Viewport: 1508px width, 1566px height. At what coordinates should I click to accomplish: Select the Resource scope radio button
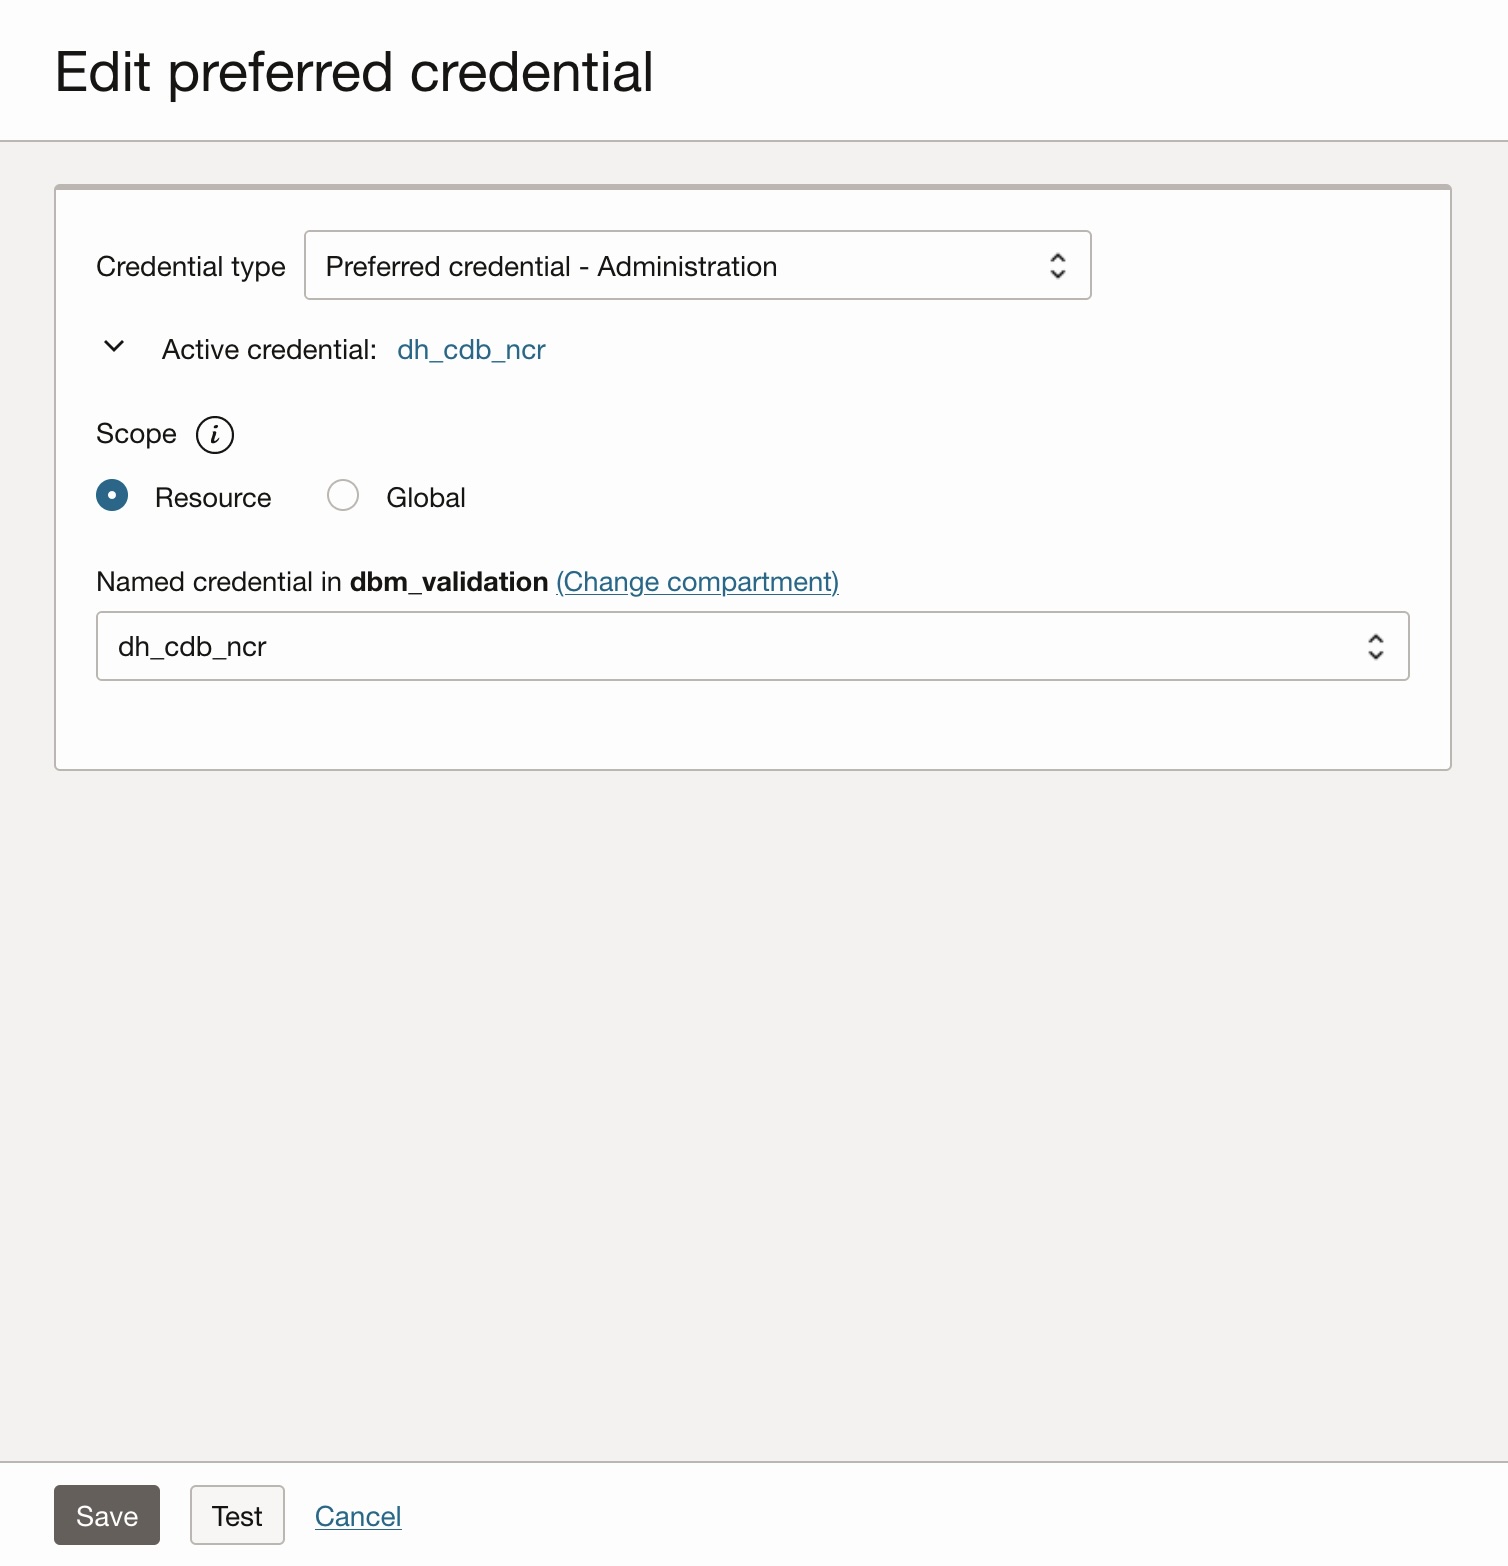[112, 496]
